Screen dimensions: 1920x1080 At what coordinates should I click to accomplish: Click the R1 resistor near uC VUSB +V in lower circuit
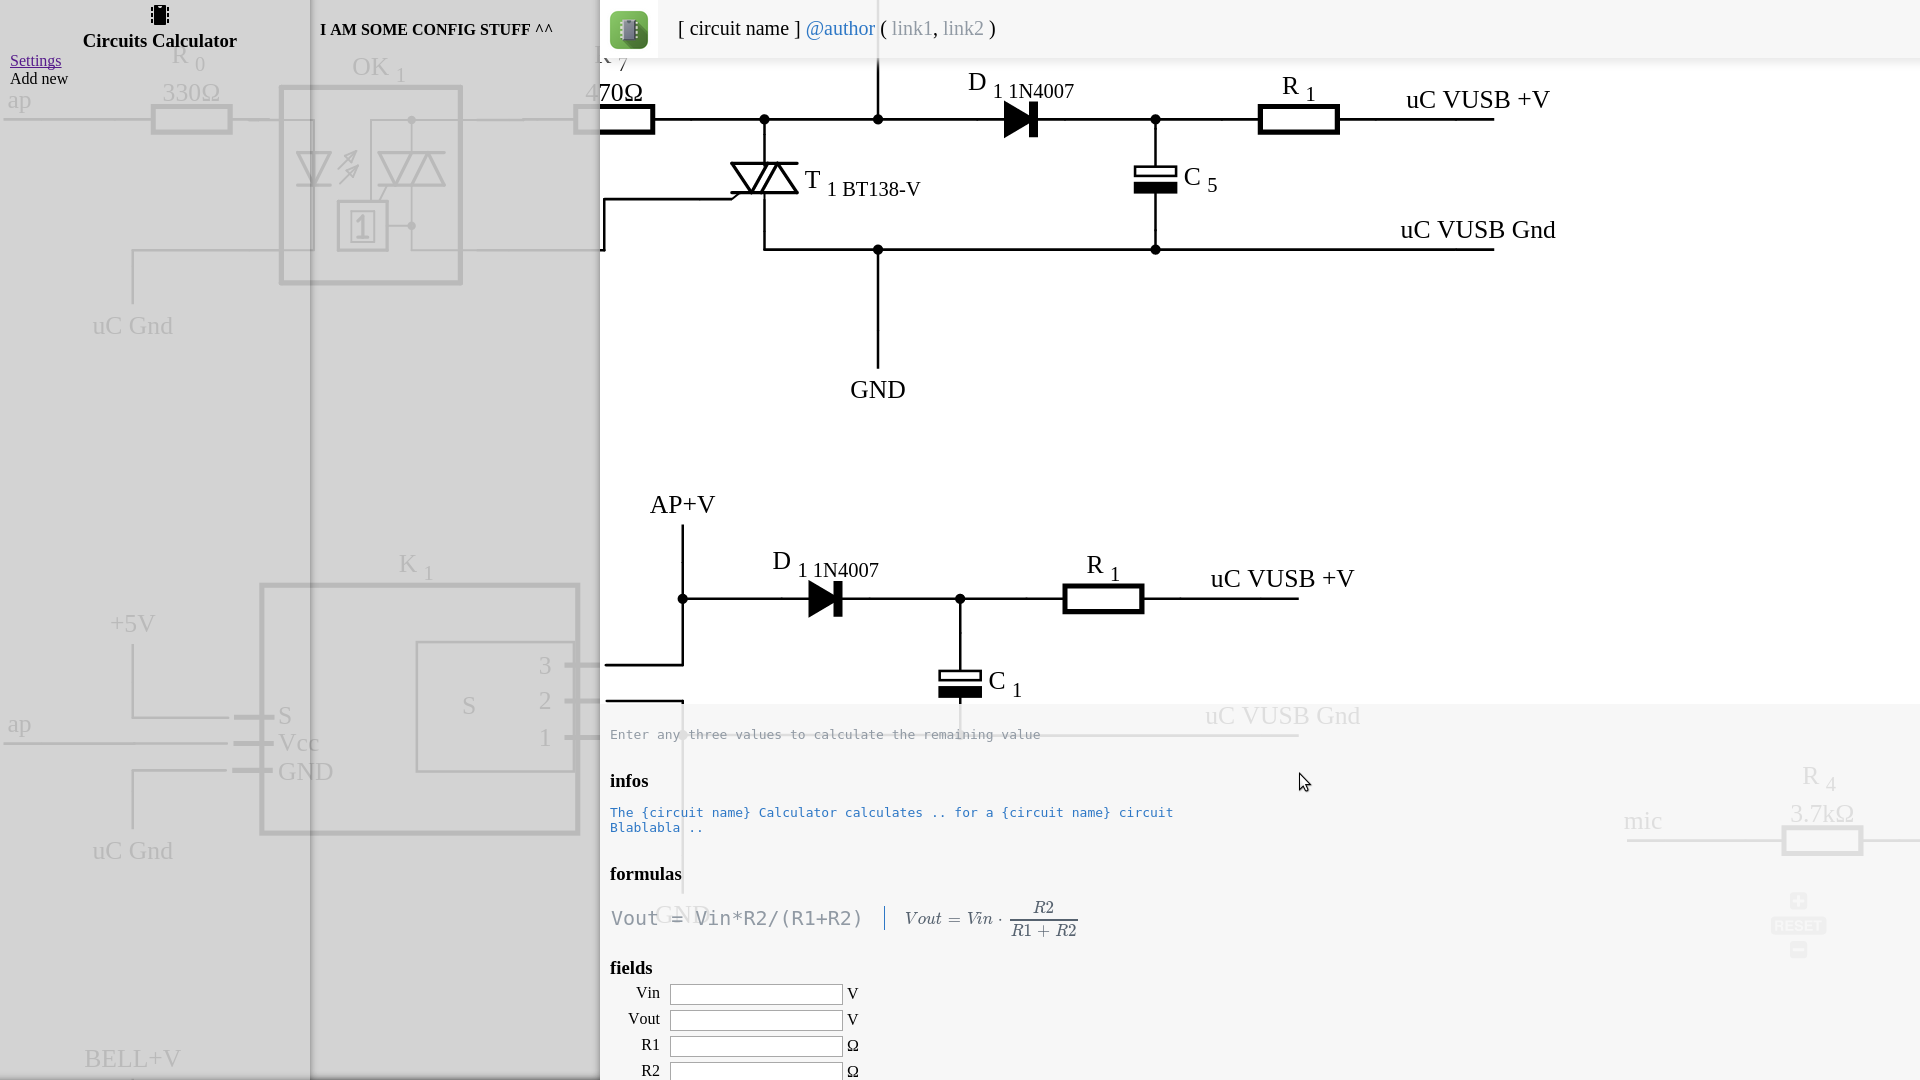(1103, 599)
